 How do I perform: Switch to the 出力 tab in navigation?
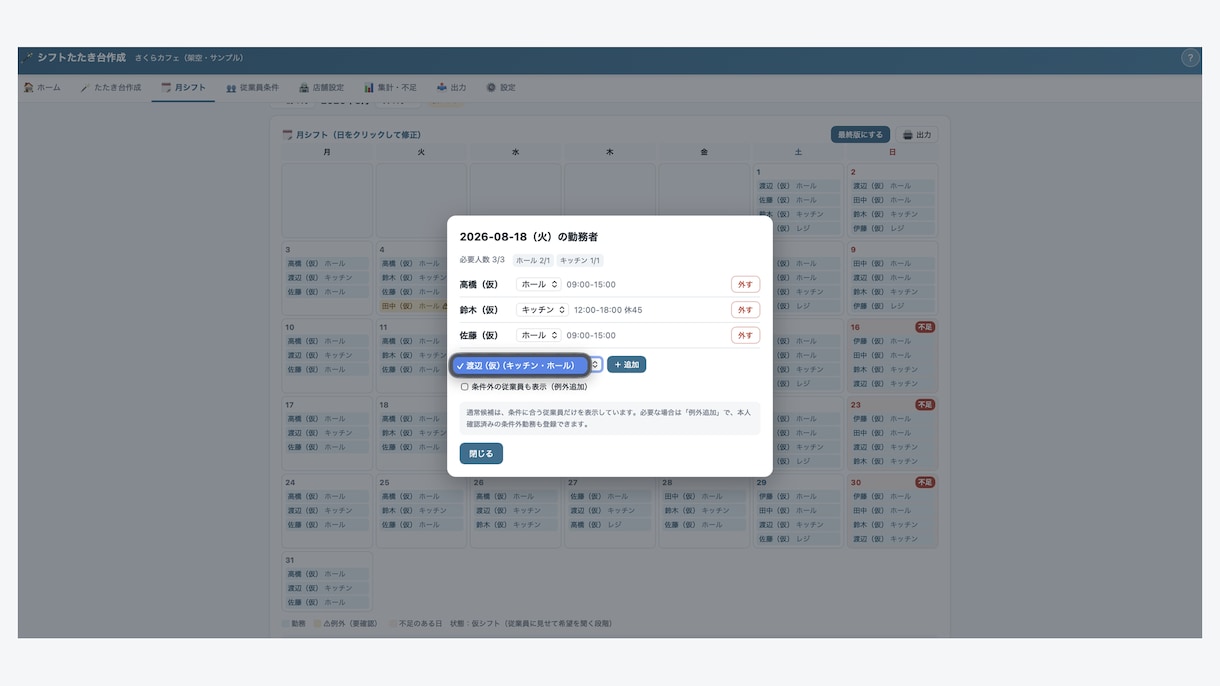(x=451, y=88)
